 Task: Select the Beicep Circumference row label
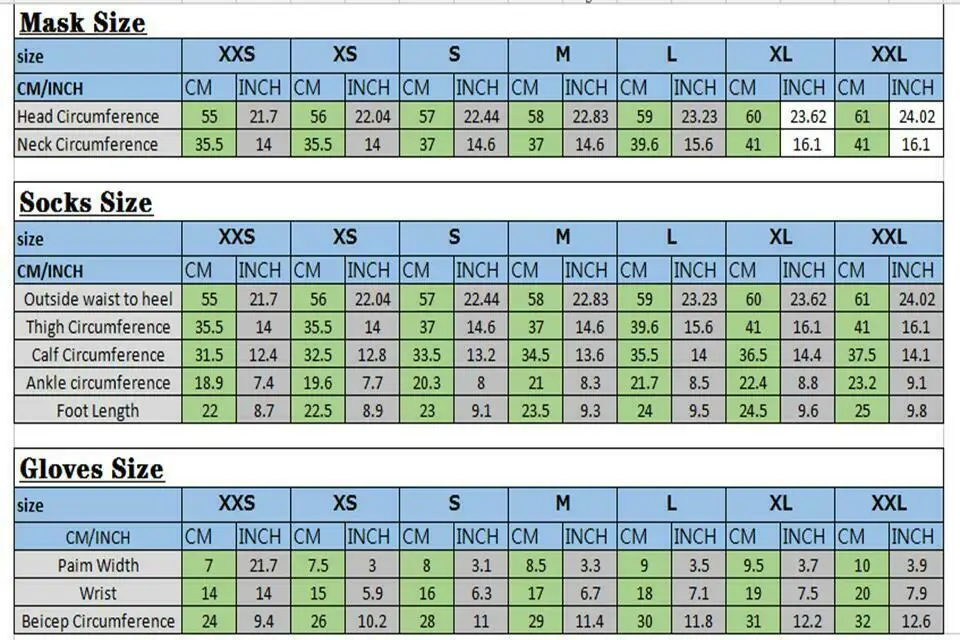click(98, 620)
